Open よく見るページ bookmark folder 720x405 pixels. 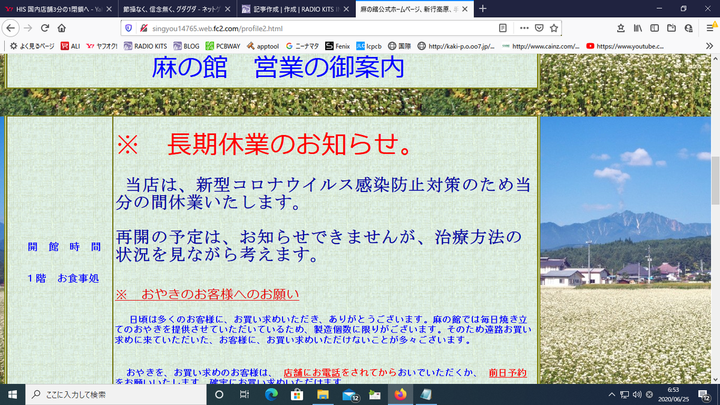pos(32,46)
